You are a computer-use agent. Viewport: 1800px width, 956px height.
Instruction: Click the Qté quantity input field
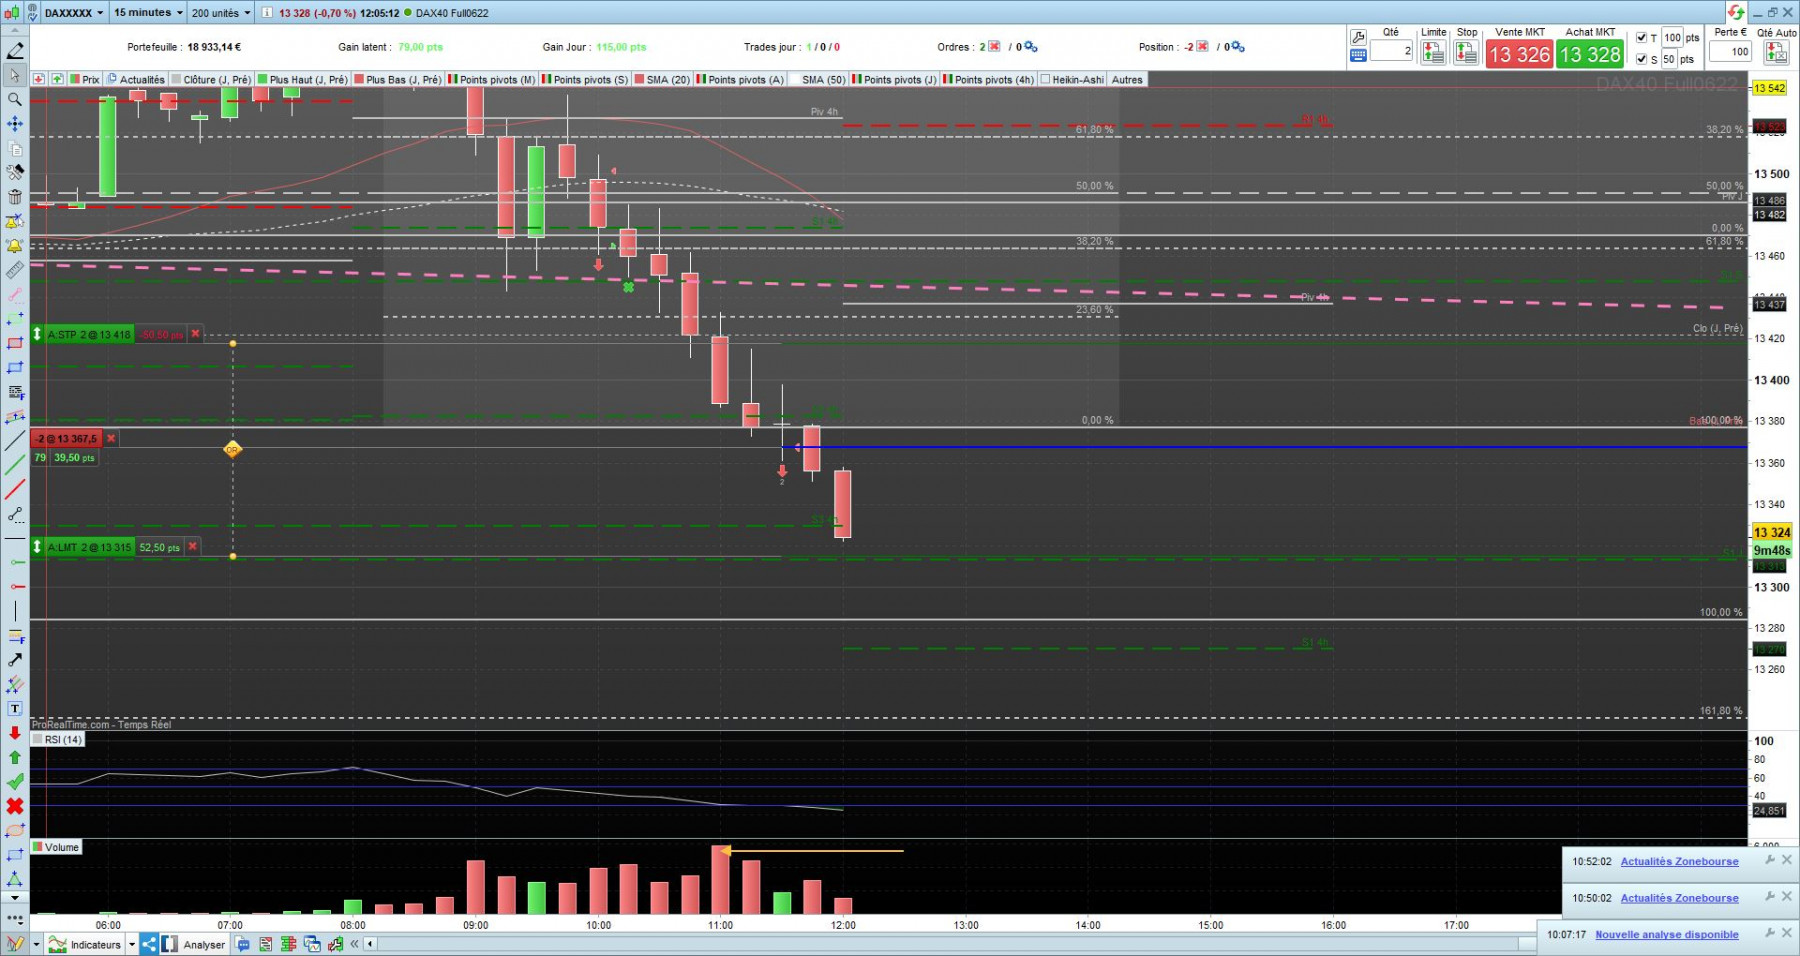pos(1391,51)
